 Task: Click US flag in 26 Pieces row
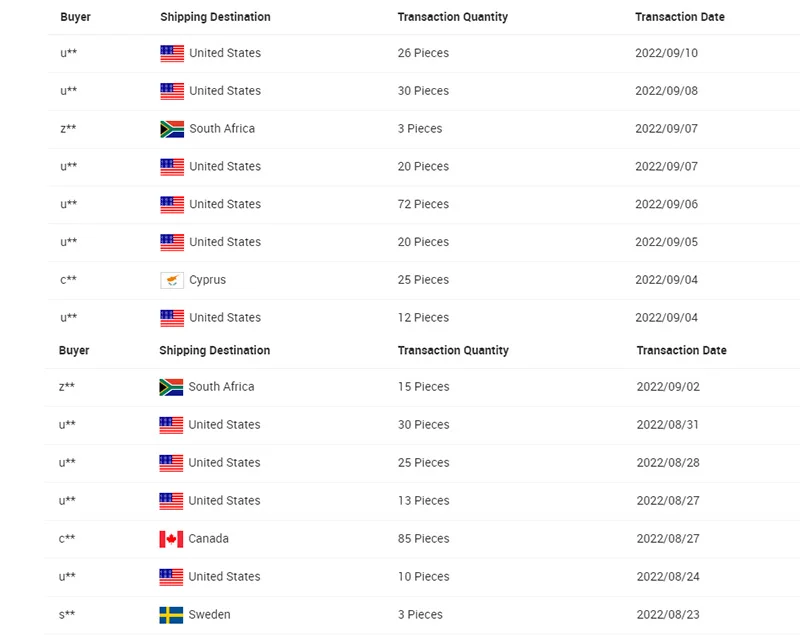[x=172, y=54]
